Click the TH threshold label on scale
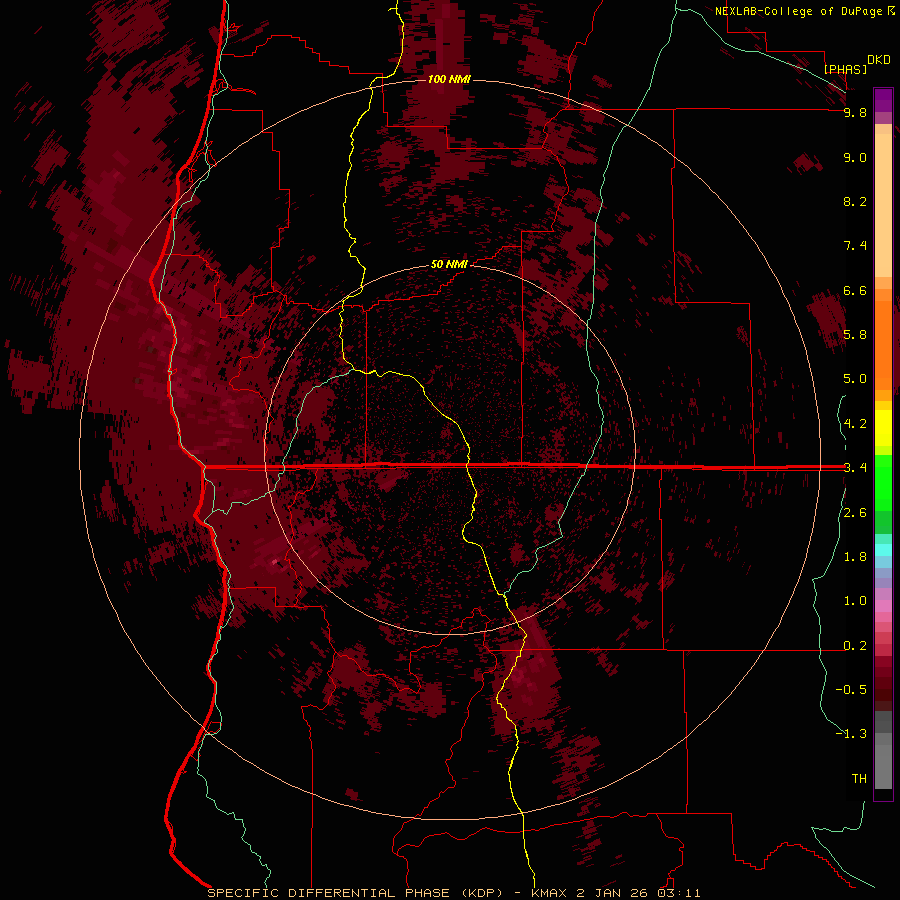The height and width of the screenshot is (900, 900). point(859,779)
